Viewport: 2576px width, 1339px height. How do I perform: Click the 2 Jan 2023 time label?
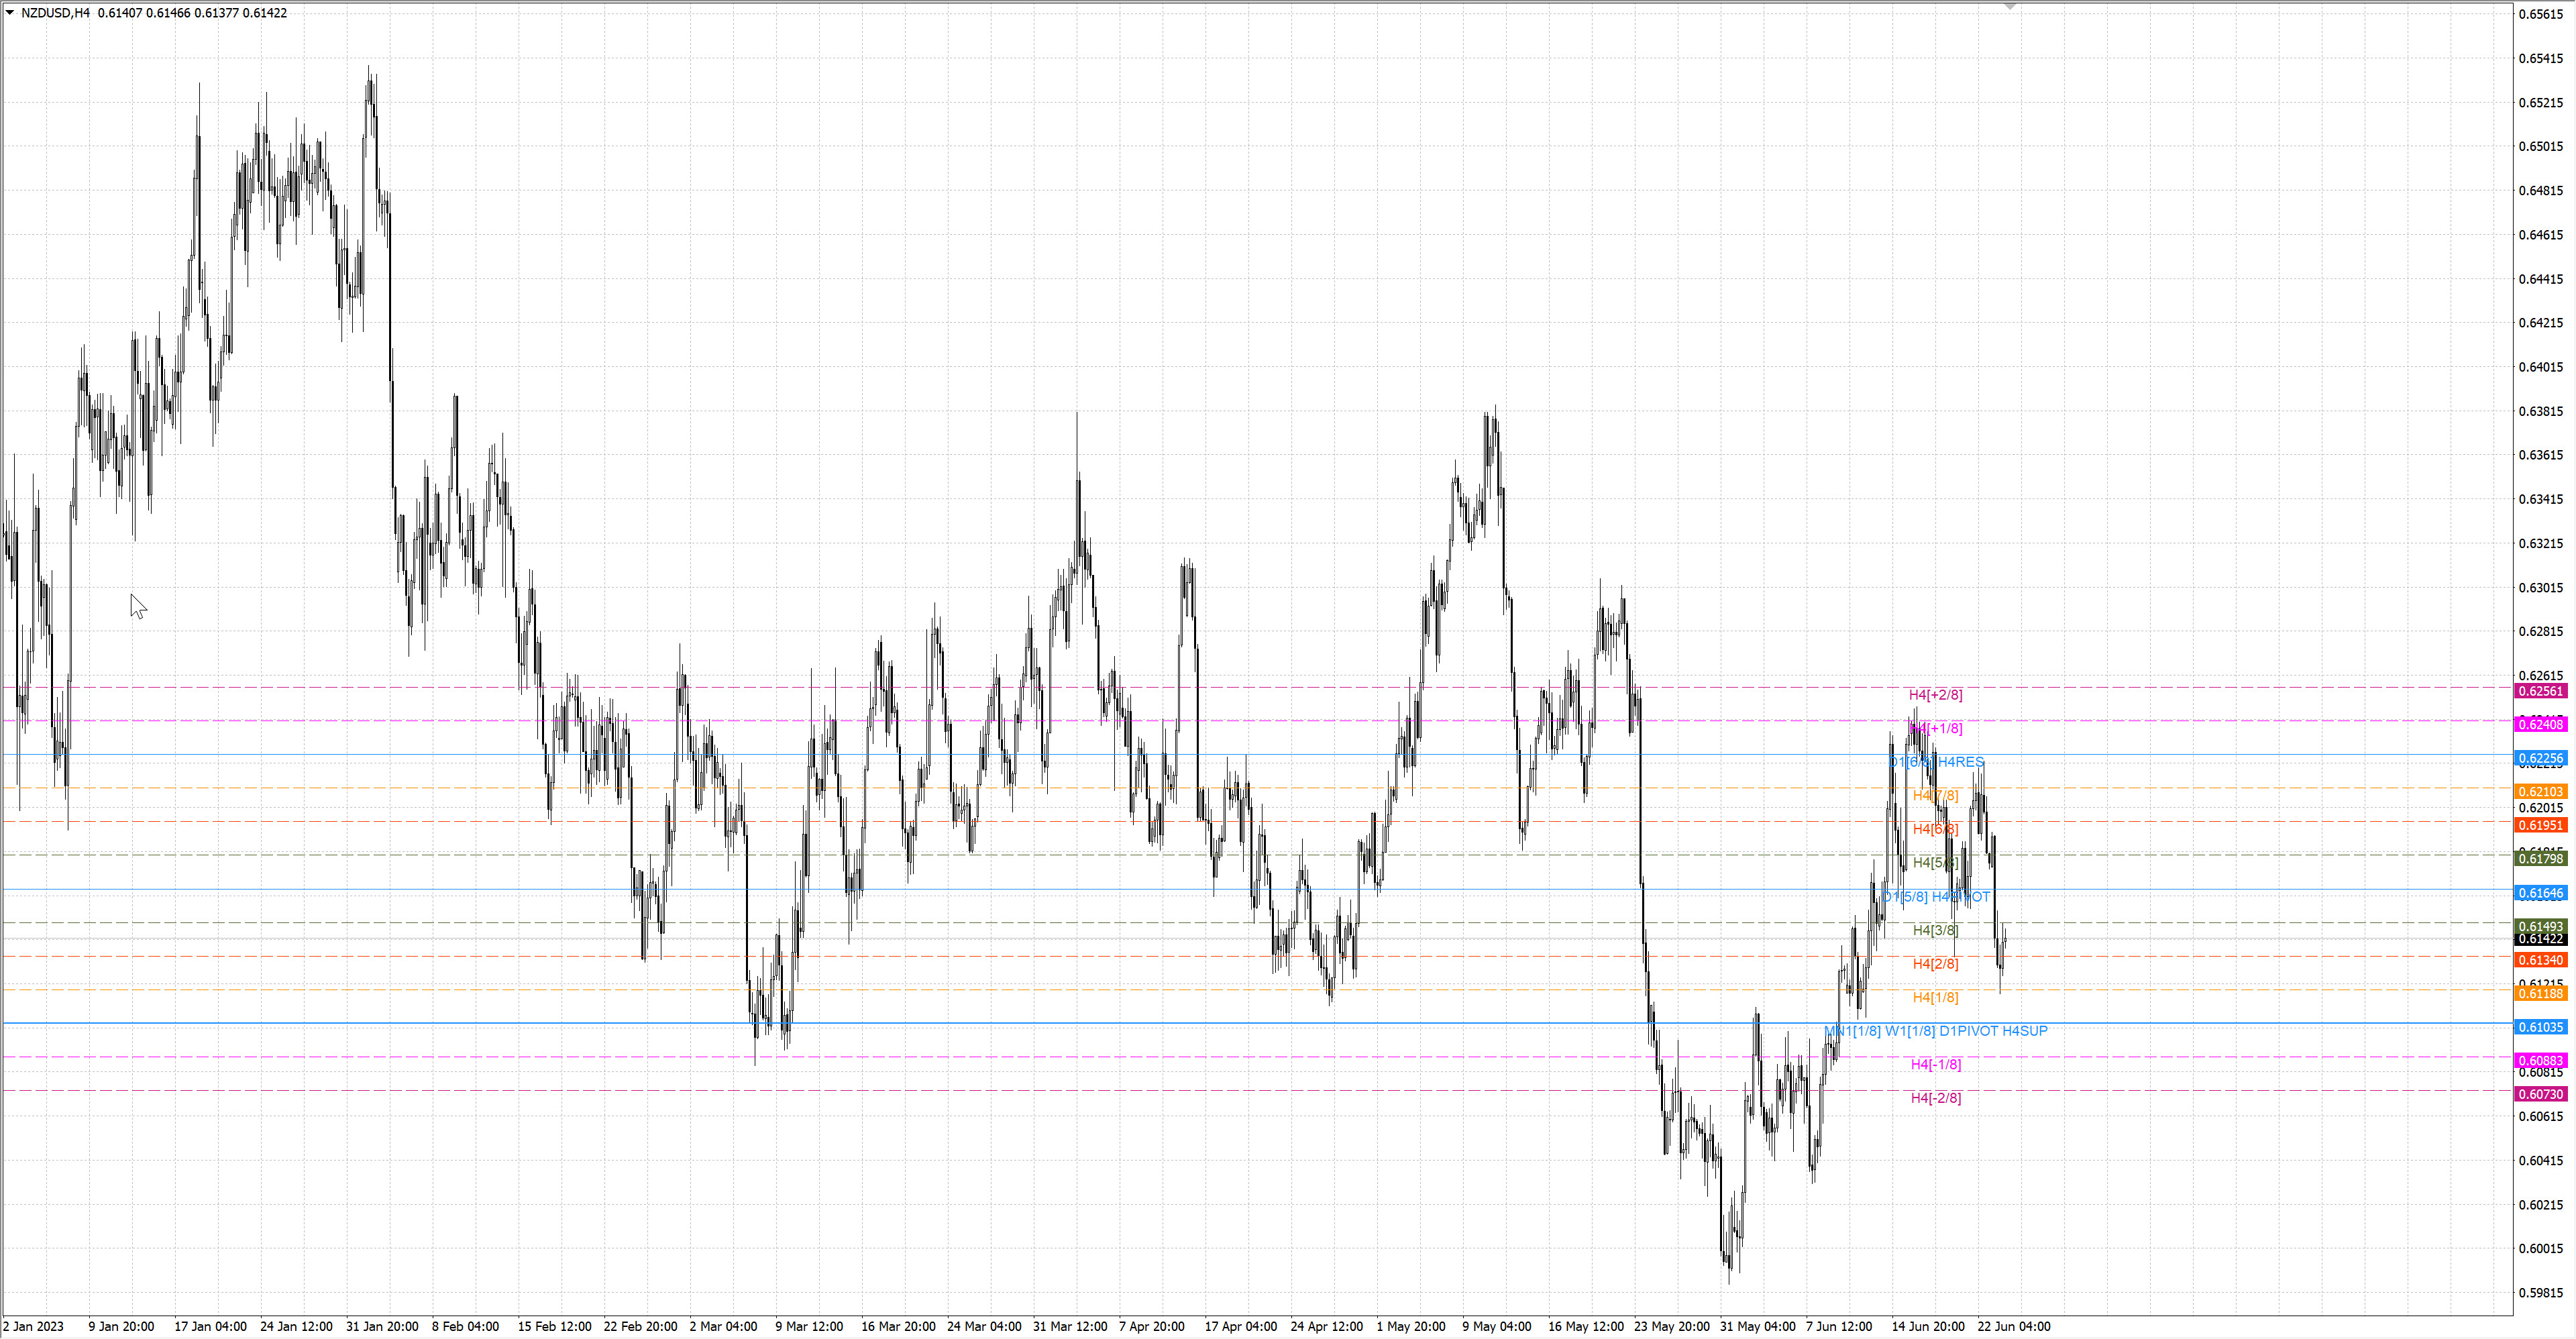pyautogui.click(x=33, y=1327)
